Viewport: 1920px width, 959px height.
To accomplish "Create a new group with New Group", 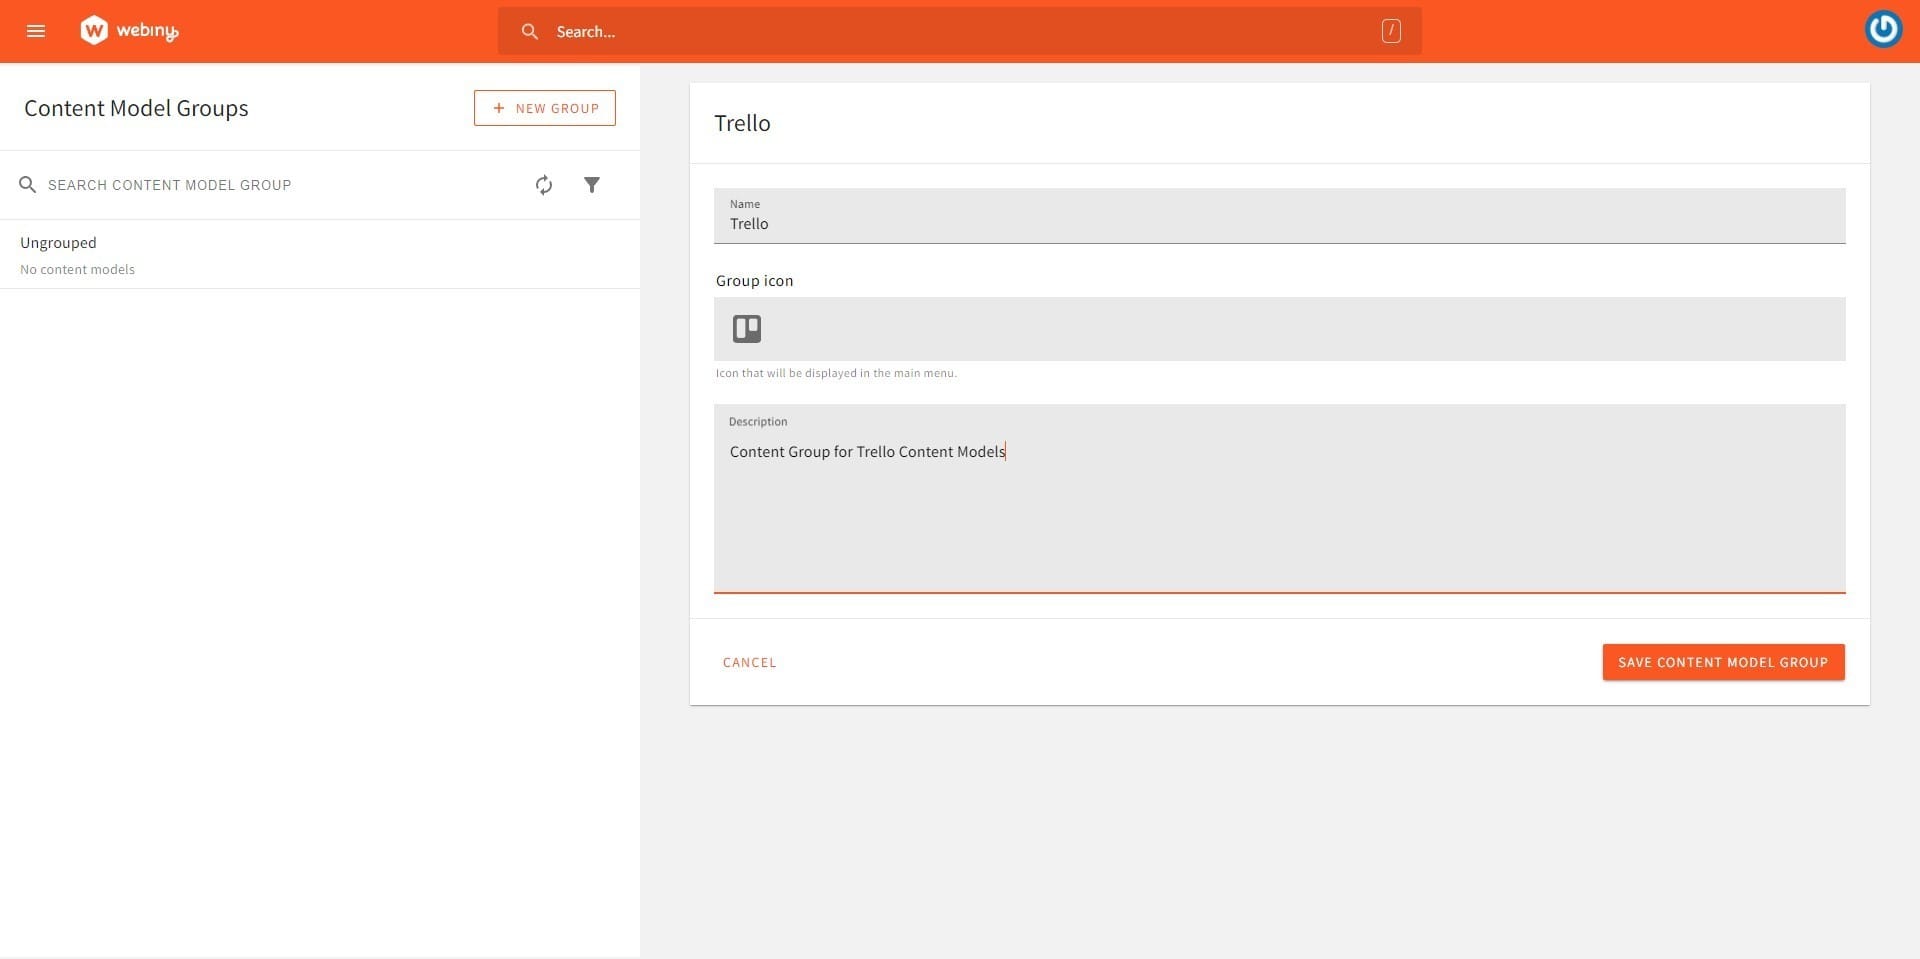I will click(545, 108).
